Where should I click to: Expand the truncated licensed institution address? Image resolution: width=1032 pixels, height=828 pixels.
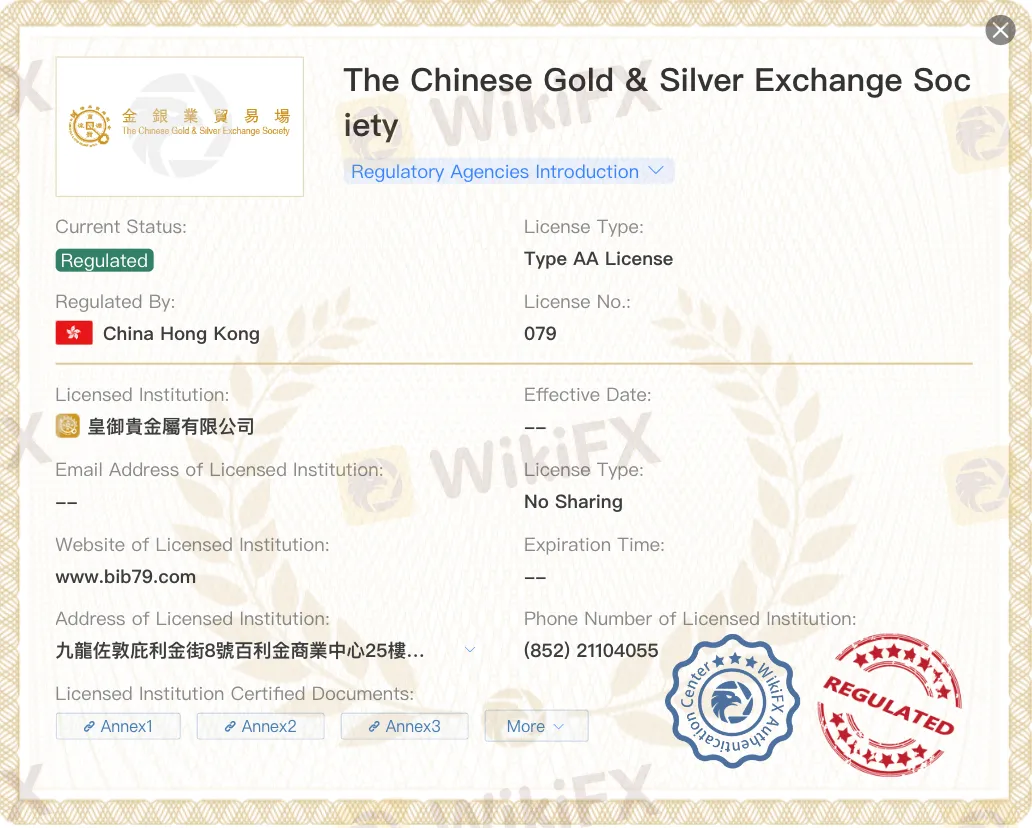[x=469, y=648]
